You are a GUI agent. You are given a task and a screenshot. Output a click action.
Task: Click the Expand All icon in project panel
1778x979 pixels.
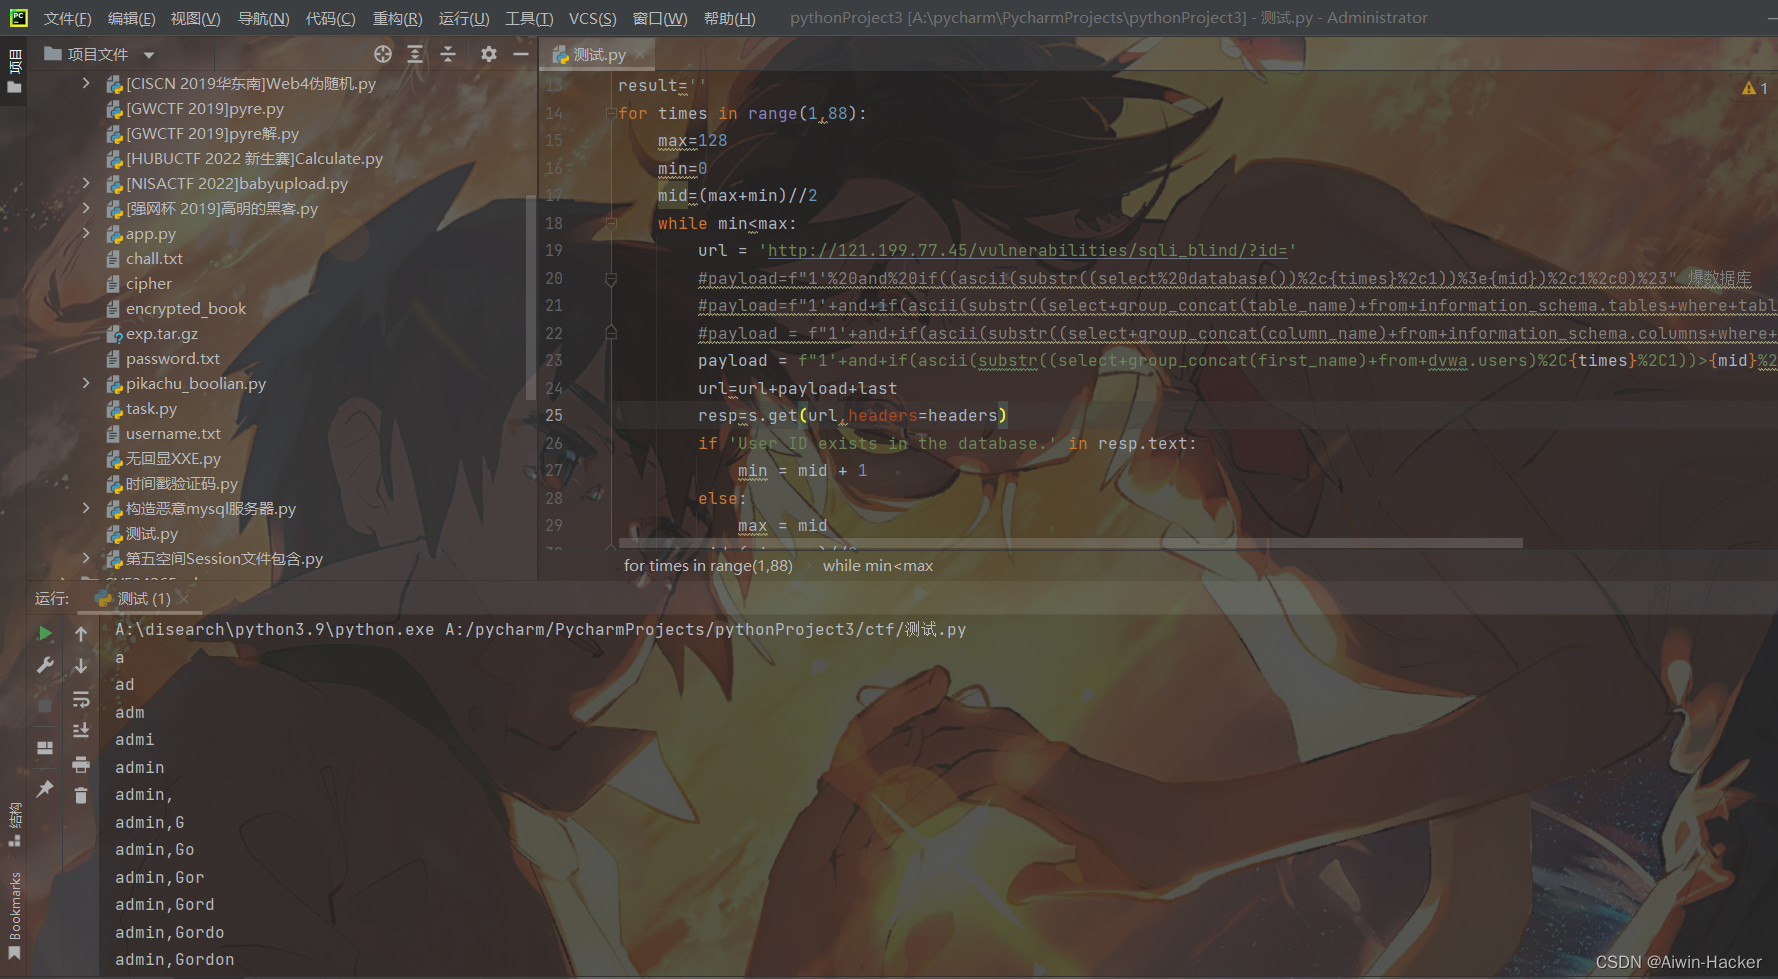[x=415, y=54]
